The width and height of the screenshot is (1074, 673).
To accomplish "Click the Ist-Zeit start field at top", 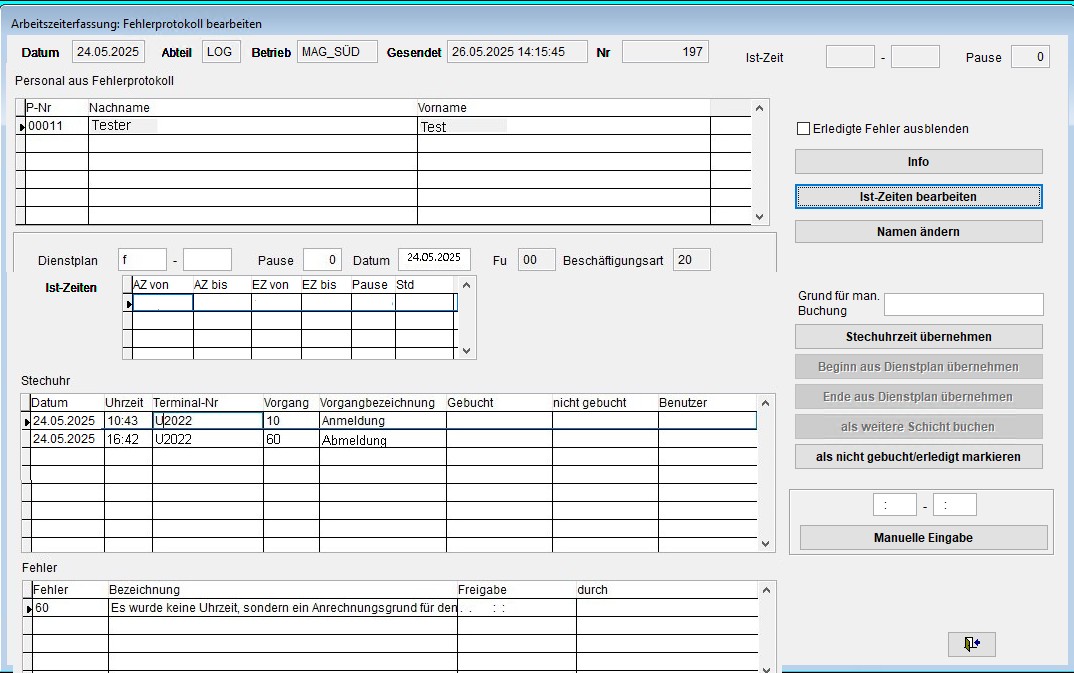I will (850, 57).
